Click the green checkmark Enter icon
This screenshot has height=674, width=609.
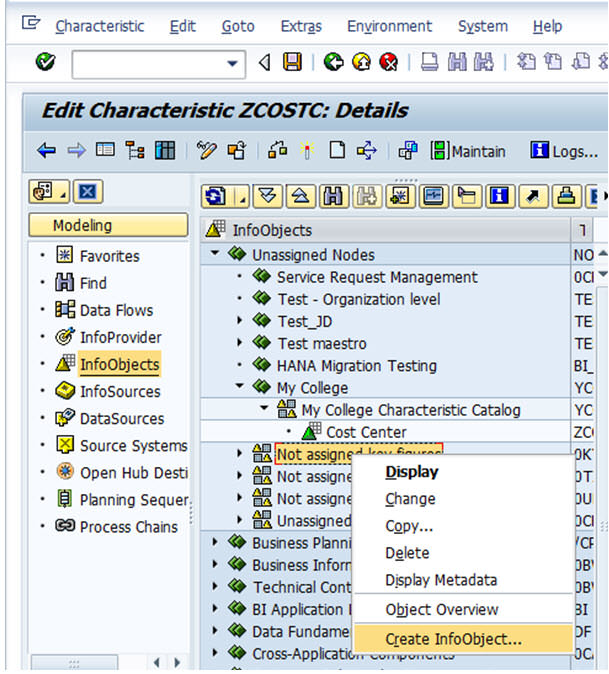45,63
